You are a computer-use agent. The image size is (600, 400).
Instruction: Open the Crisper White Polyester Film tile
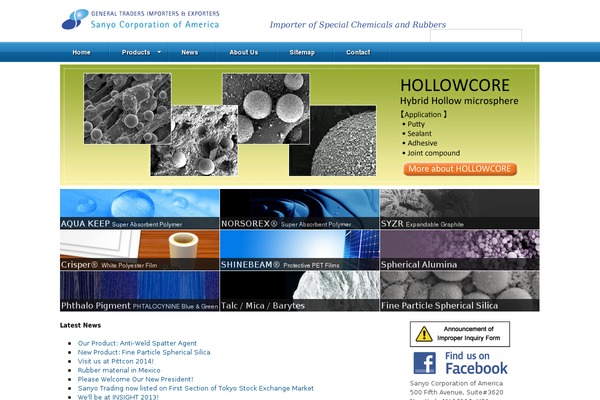(x=140, y=250)
